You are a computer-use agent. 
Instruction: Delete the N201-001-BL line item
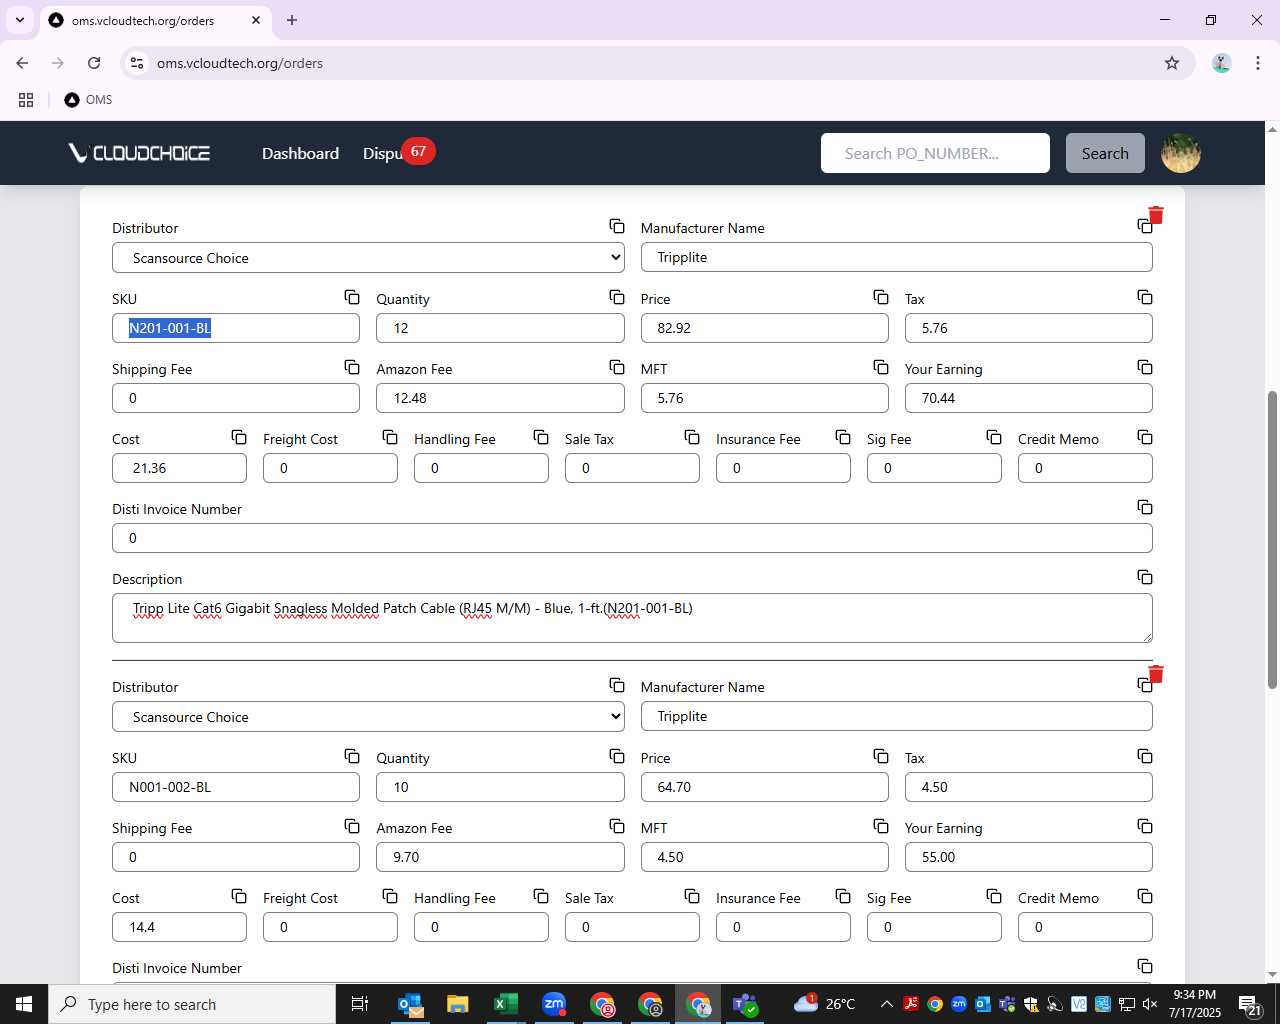click(x=1156, y=215)
